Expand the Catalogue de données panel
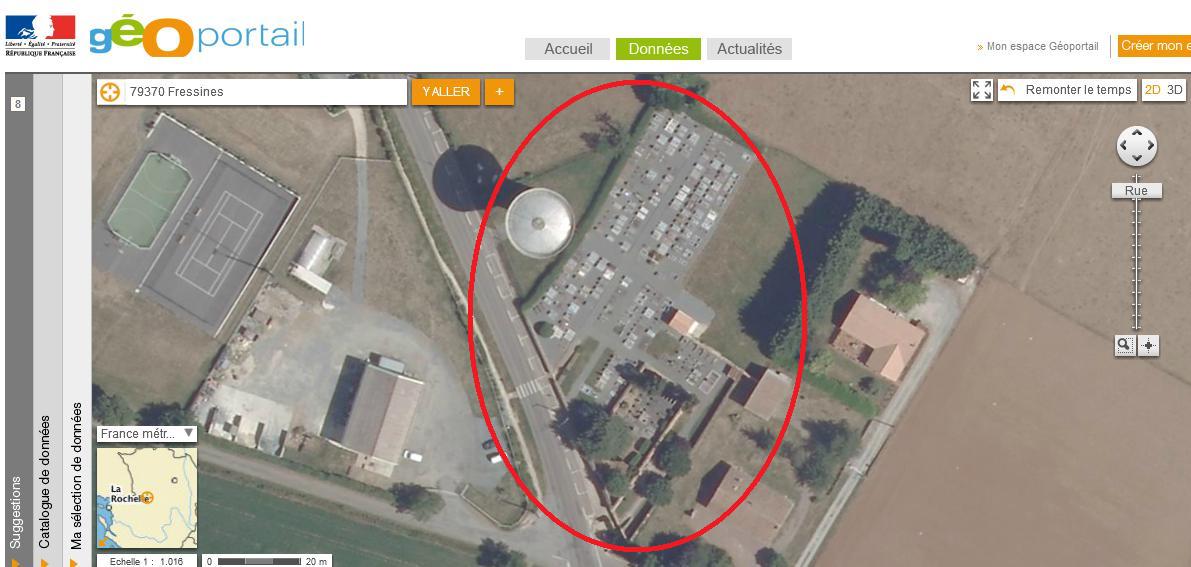The height and width of the screenshot is (567, 1191). pos(45,482)
